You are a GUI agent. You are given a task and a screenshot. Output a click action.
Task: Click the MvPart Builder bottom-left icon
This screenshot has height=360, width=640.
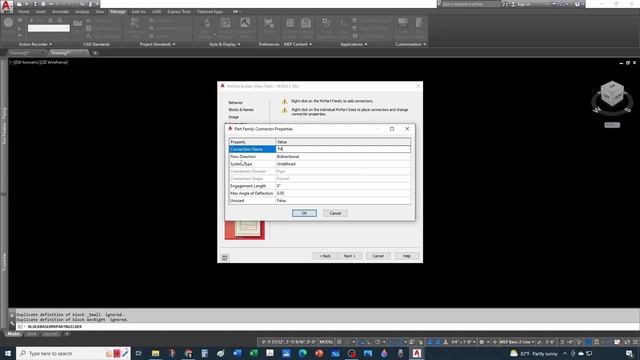pos(225,258)
